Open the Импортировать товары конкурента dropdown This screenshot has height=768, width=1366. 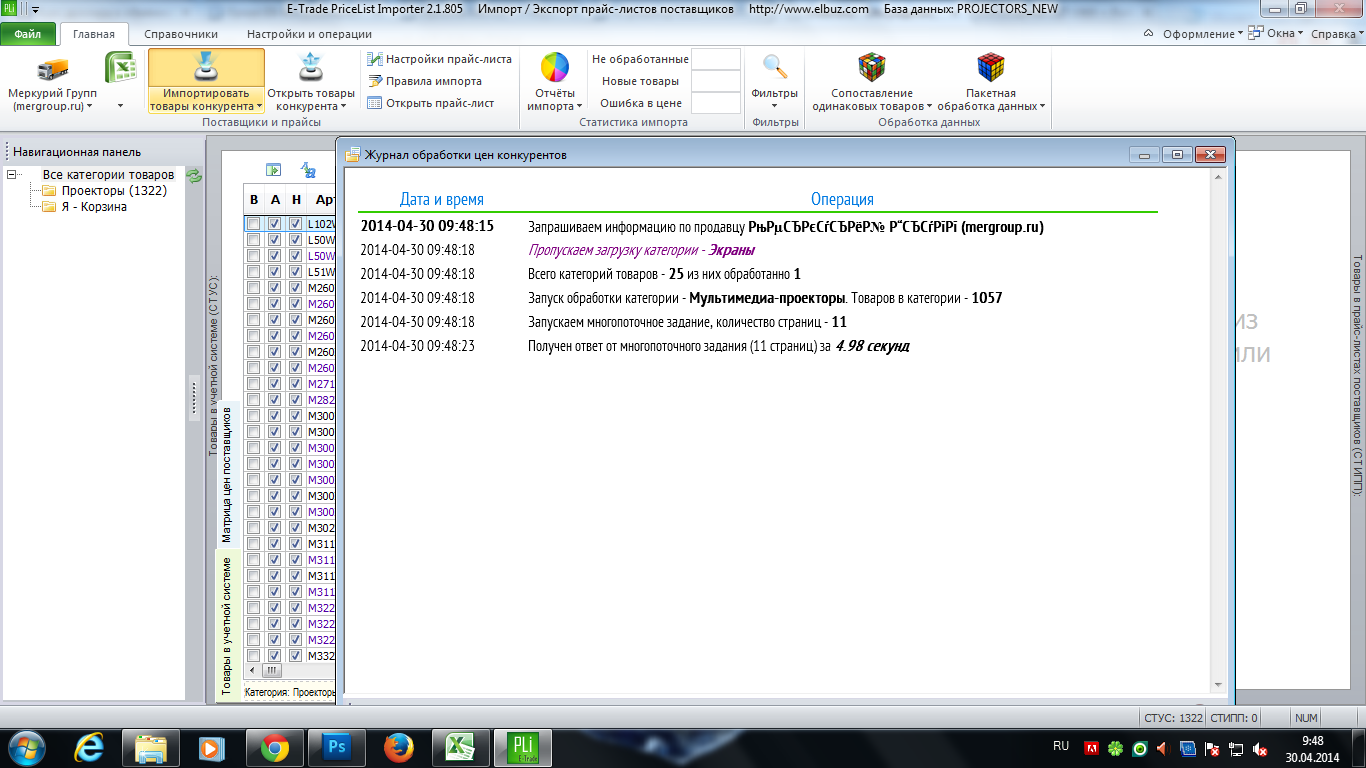[x=206, y=99]
